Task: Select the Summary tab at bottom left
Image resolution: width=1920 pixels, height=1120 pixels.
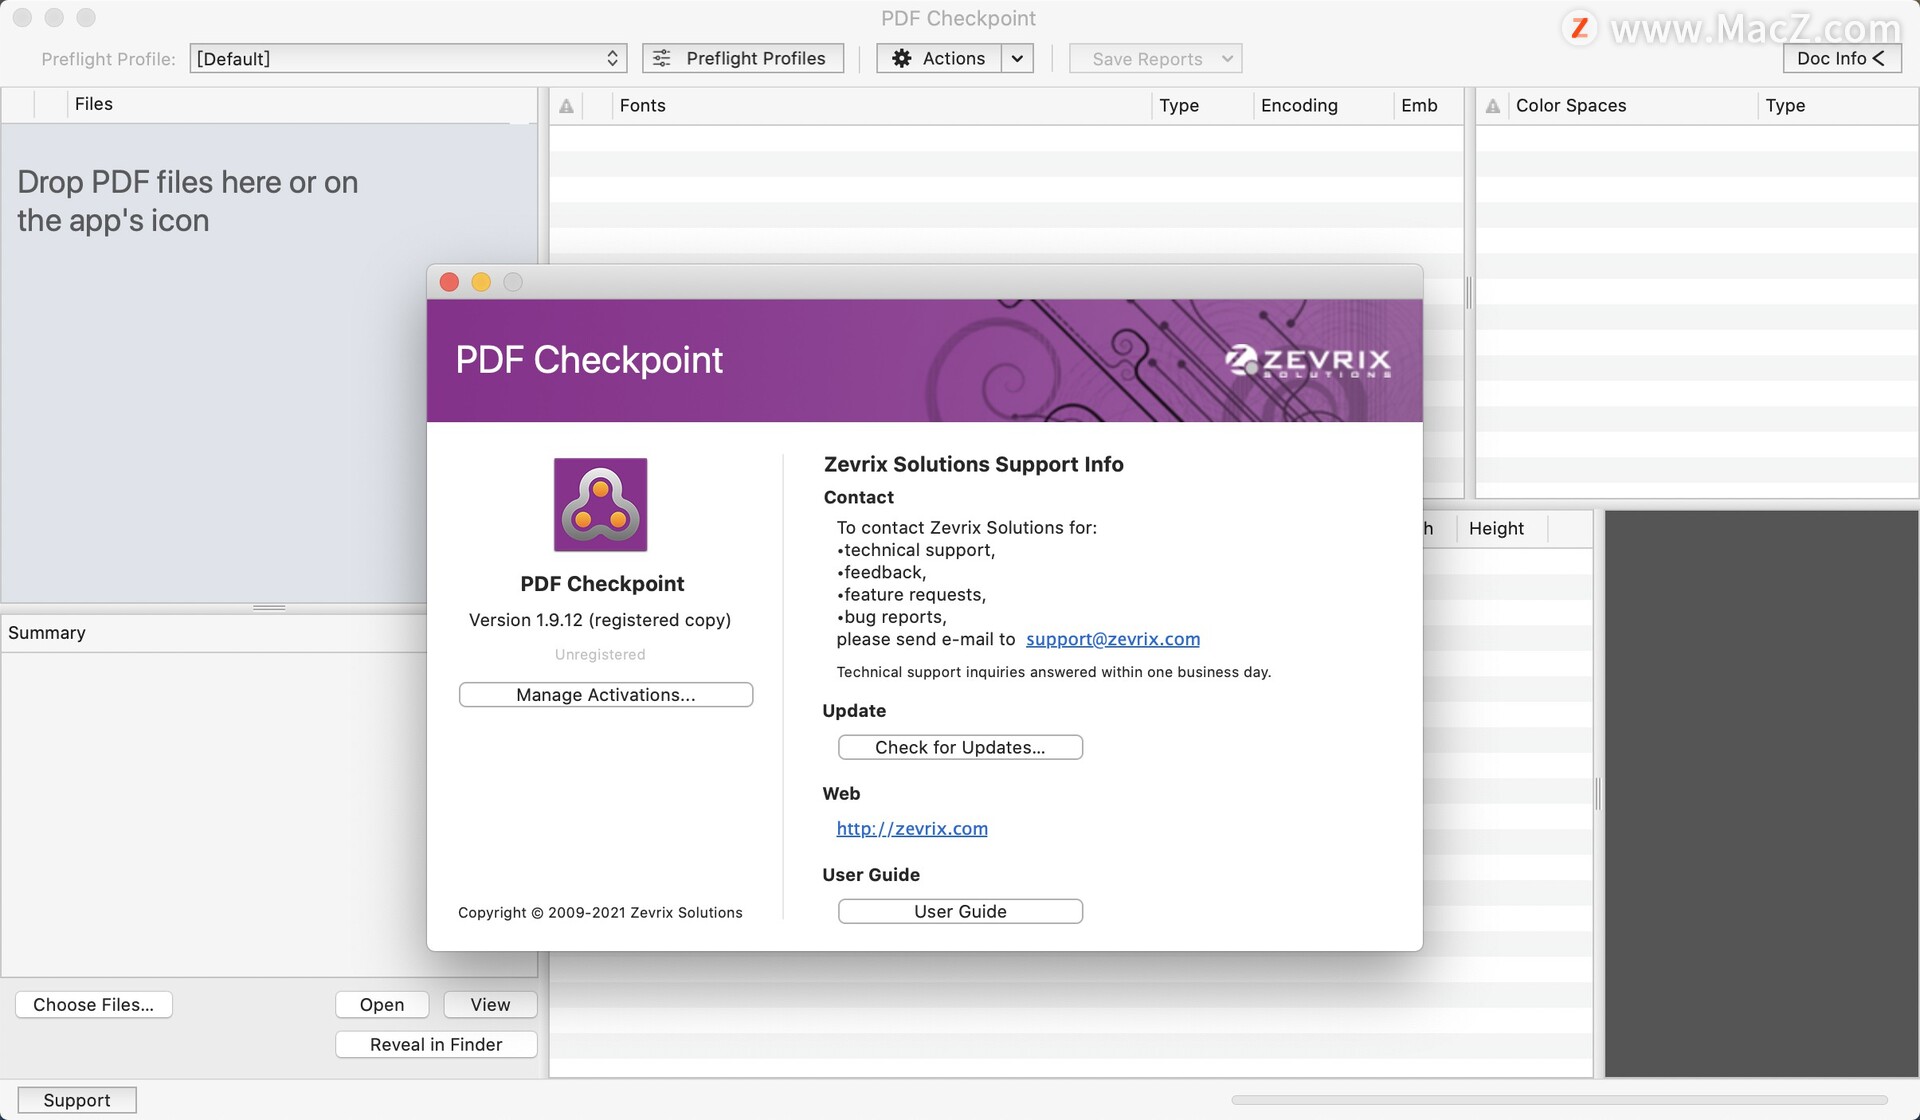Action: coord(49,631)
